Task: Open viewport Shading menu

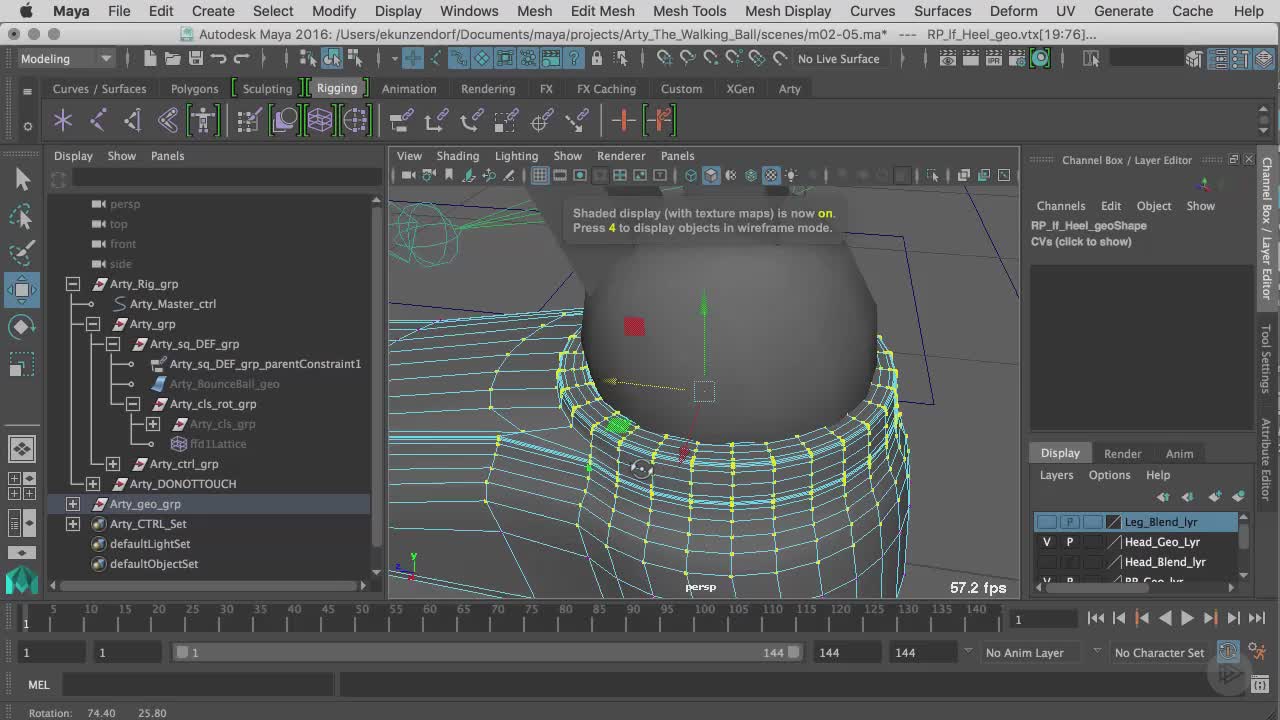Action: (457, 156)
